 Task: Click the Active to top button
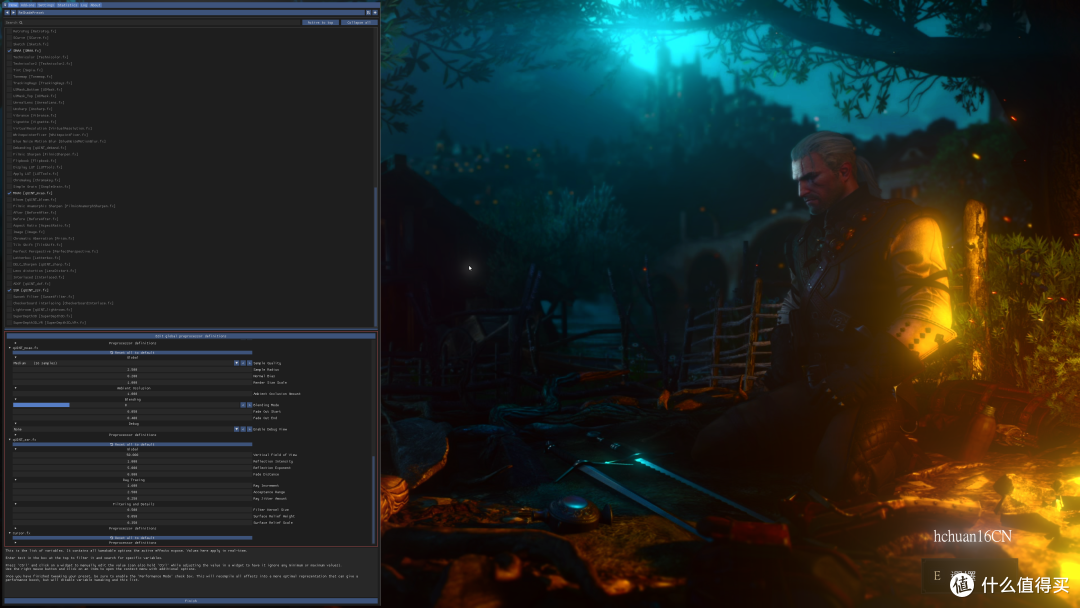click(320, 22)
